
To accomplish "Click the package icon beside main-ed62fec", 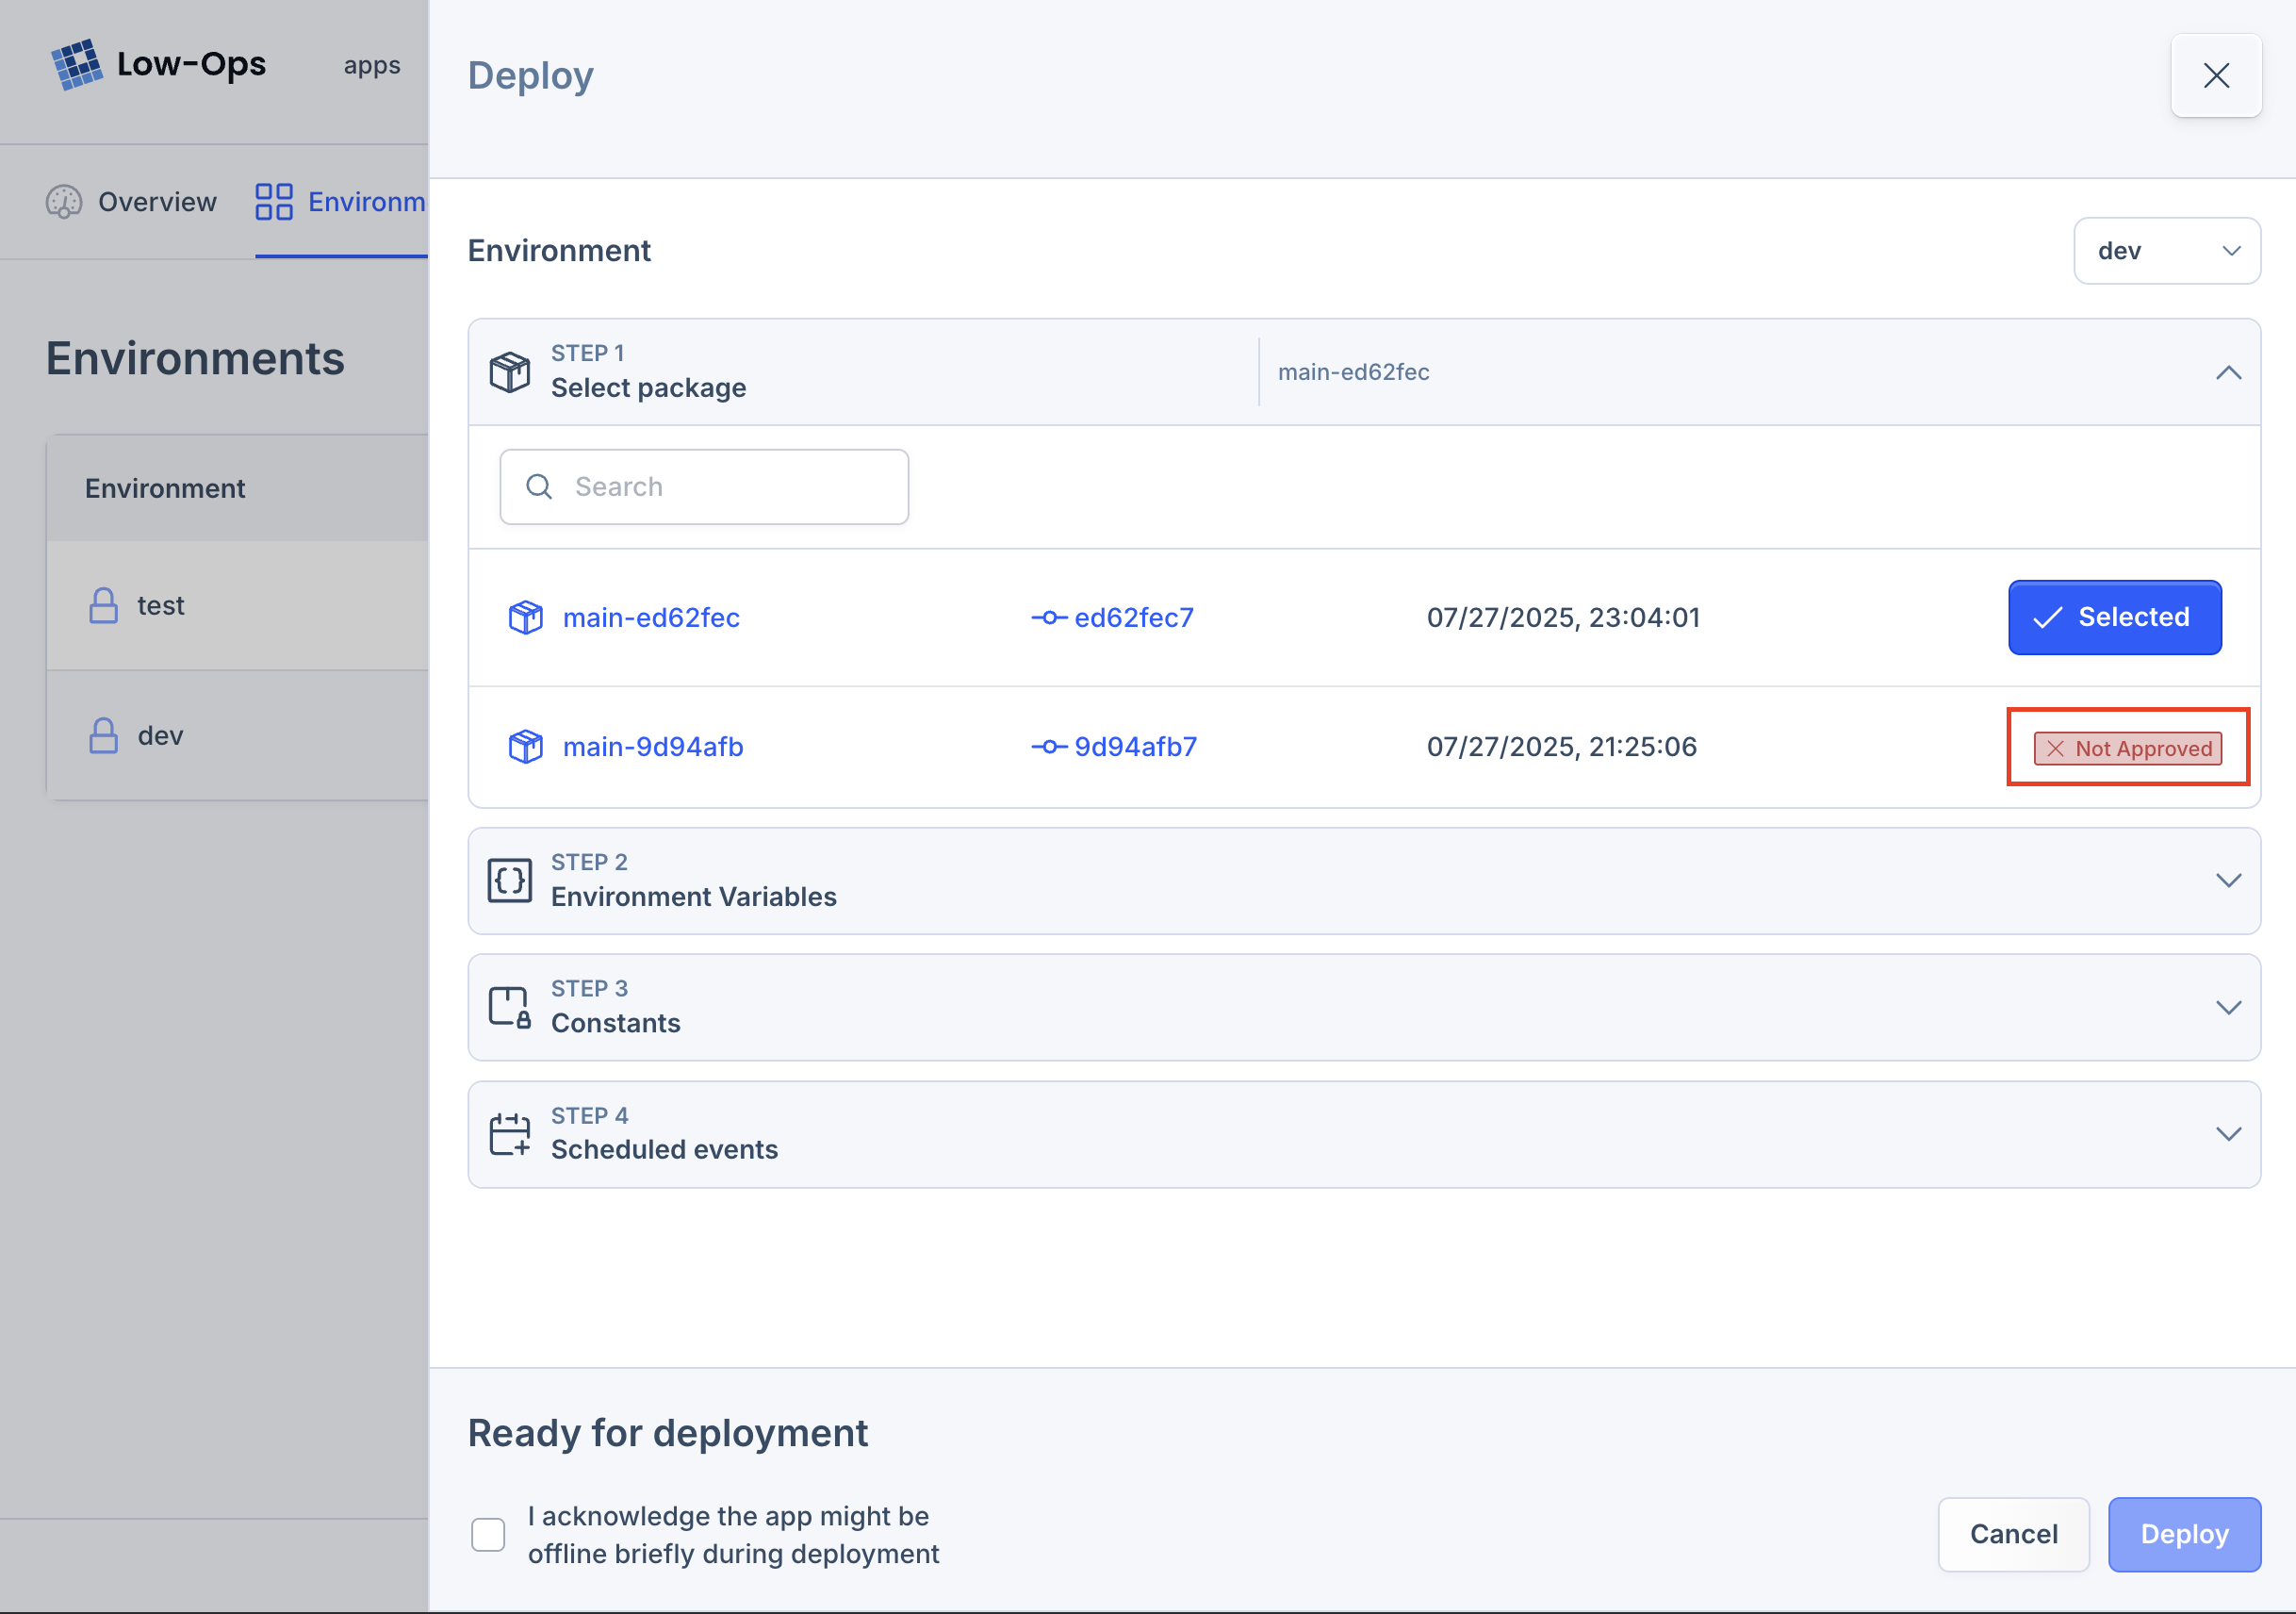I will 526,618.
